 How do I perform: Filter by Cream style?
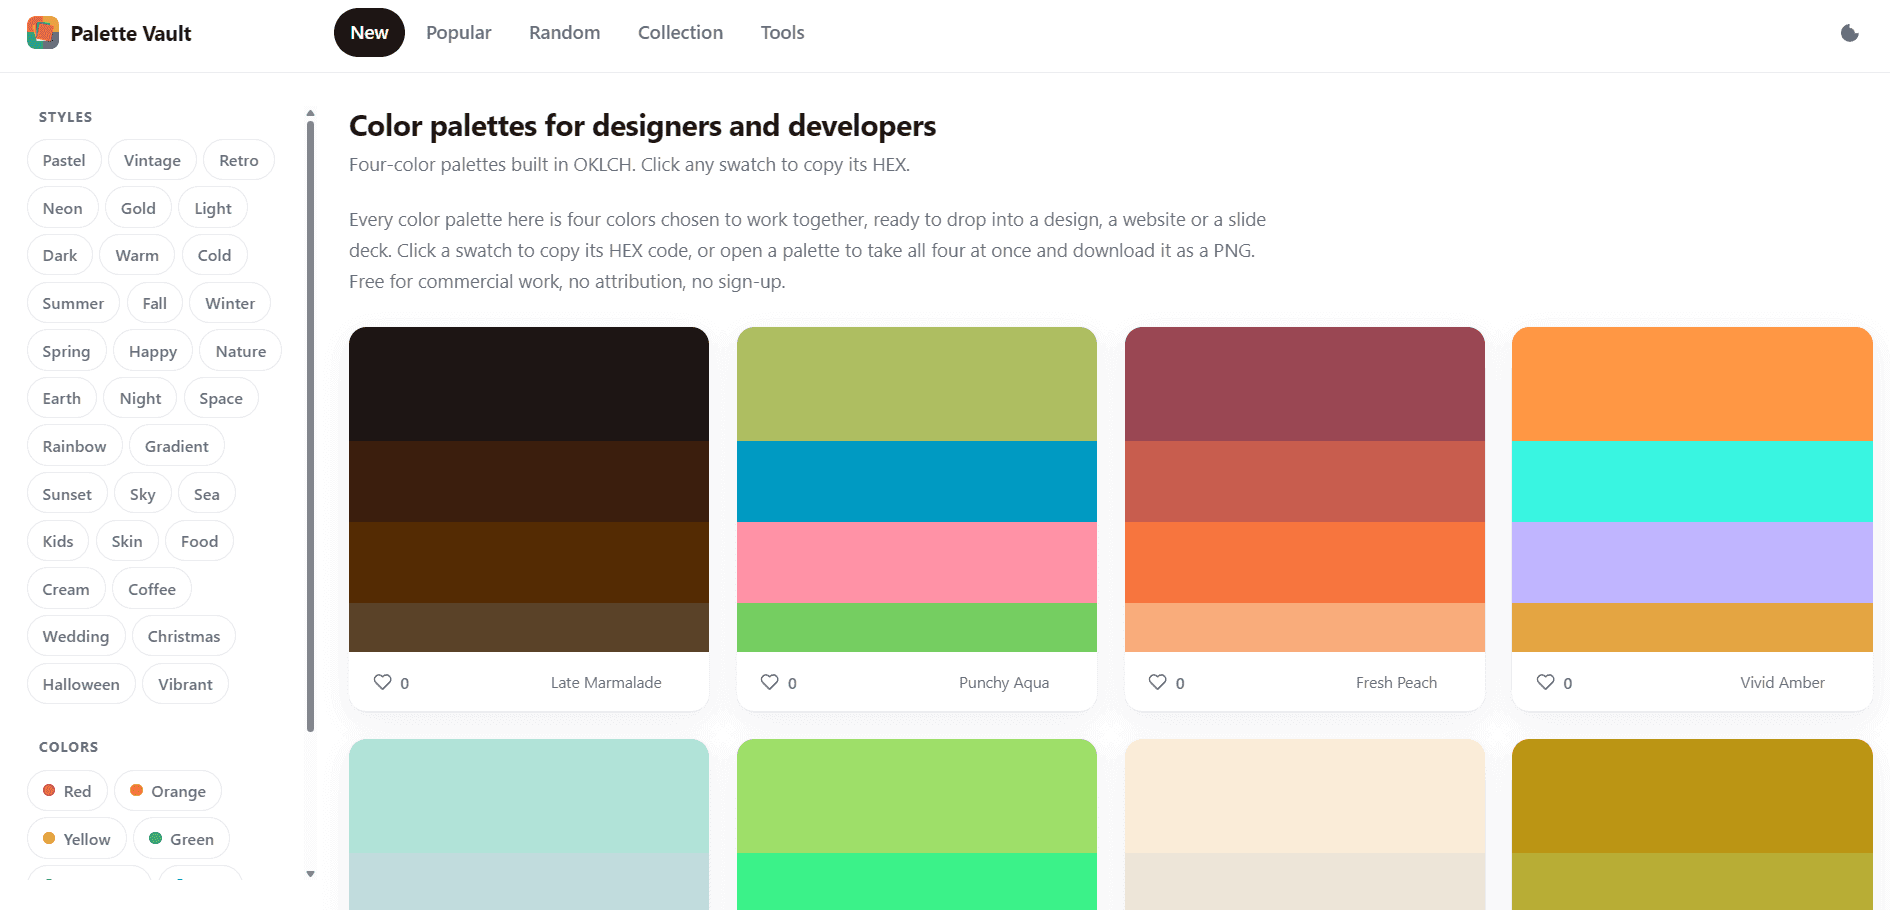66,589
